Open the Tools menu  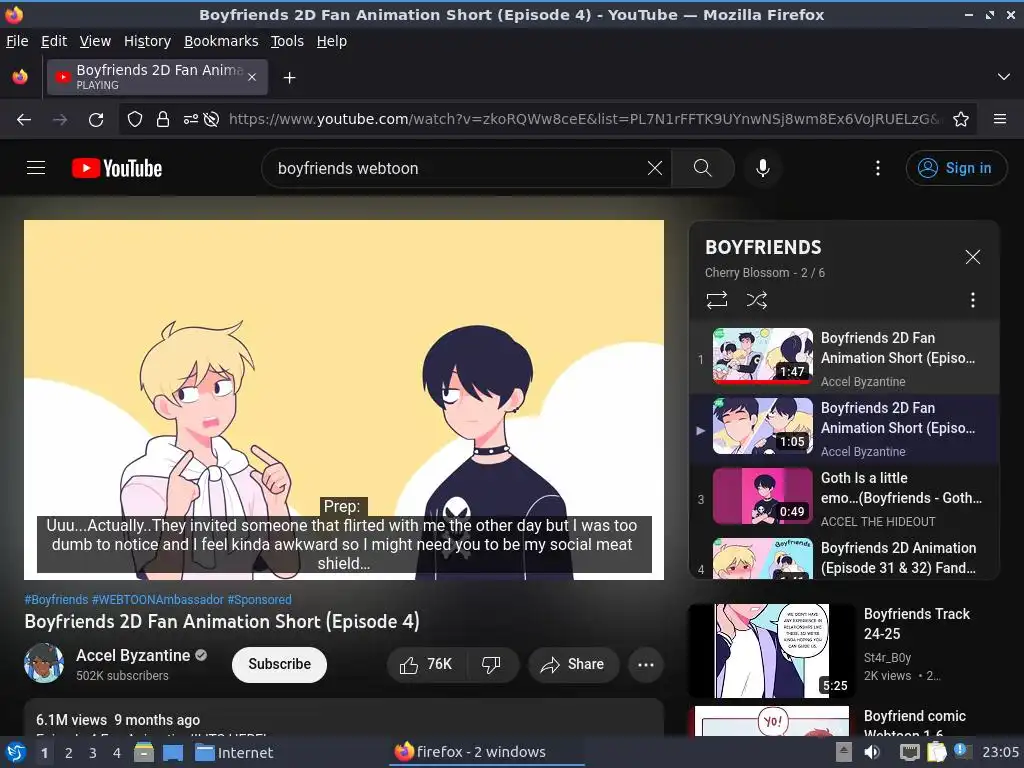coord(287,41)
